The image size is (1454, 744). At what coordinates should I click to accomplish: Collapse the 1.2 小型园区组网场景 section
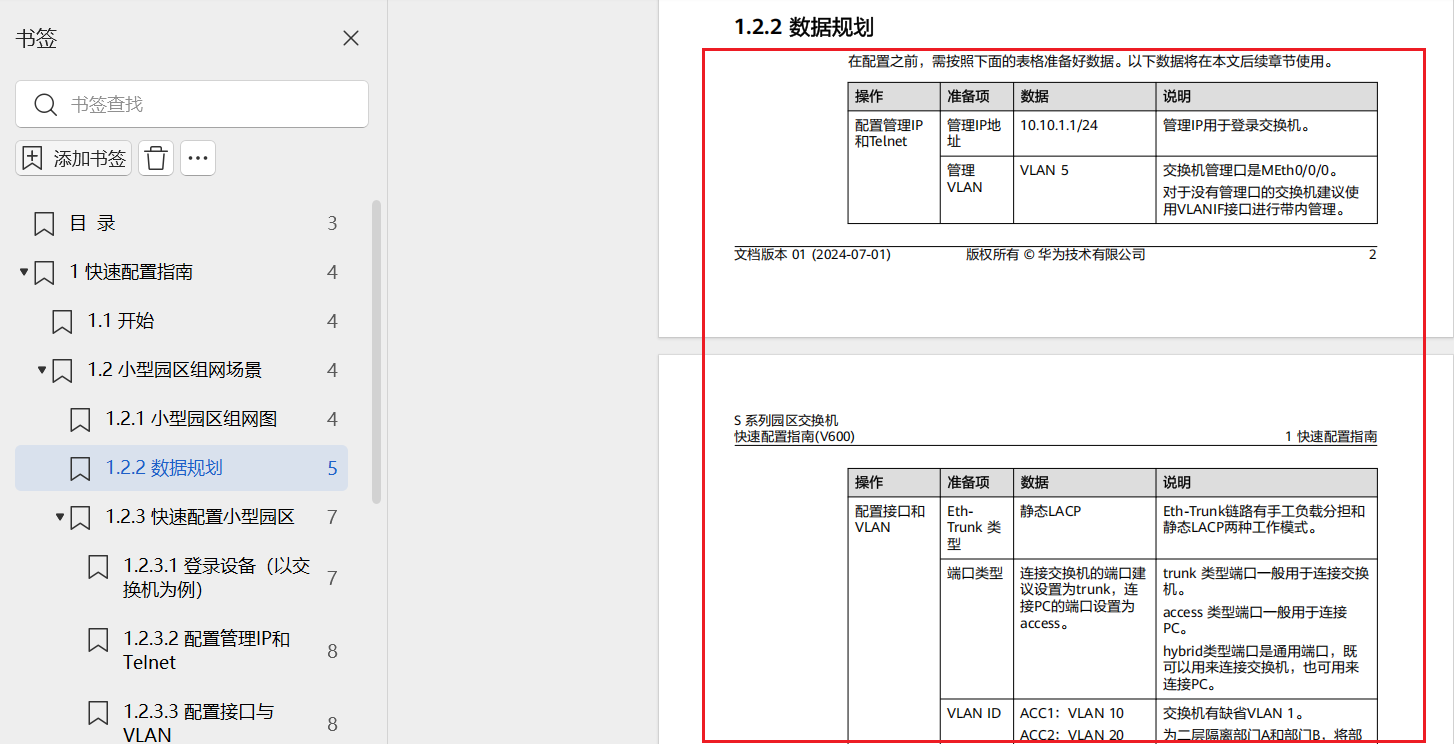point(41,369)
